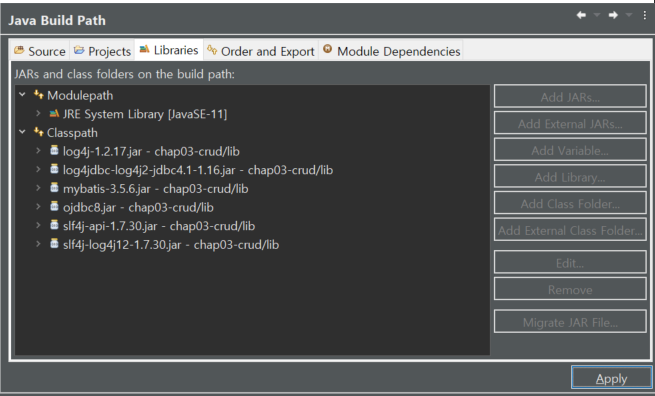Viewport: 655px width, 396px height.
Task: Select log4j-1.2.17.jar in the list
Action: pyautogui.click(x=252, y=151)
